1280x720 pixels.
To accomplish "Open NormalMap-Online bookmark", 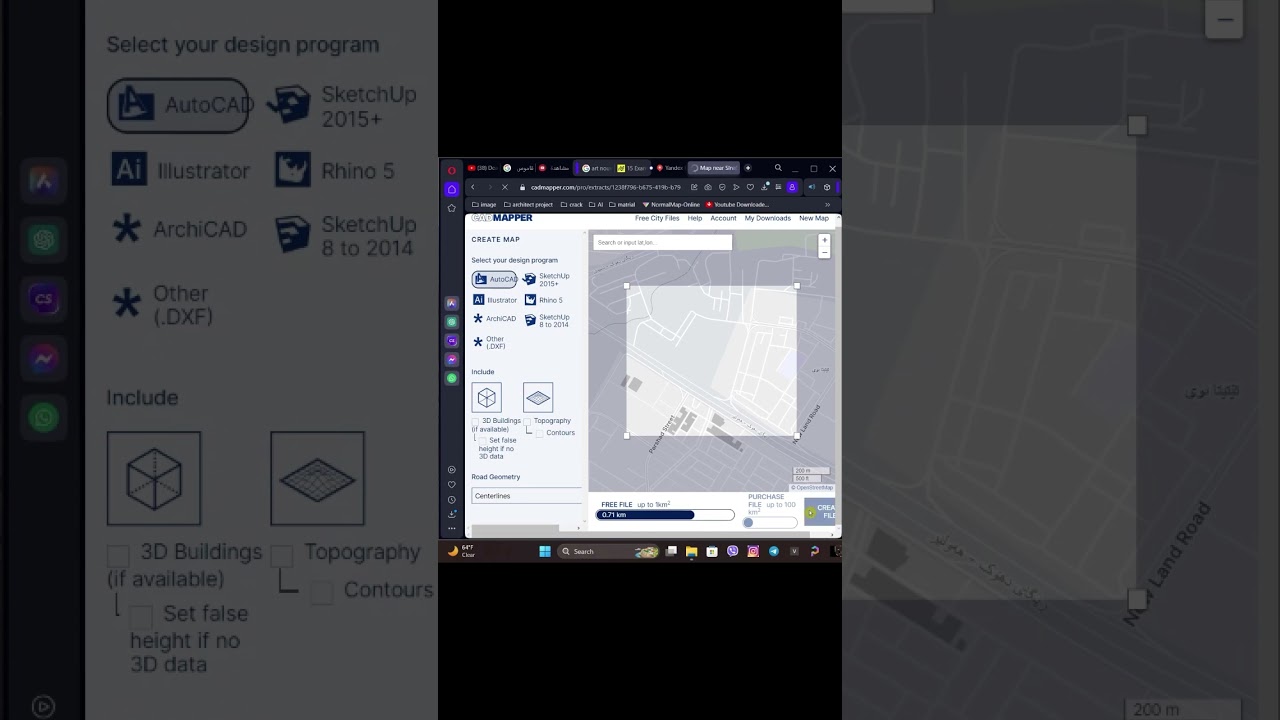I will [671, 204].
